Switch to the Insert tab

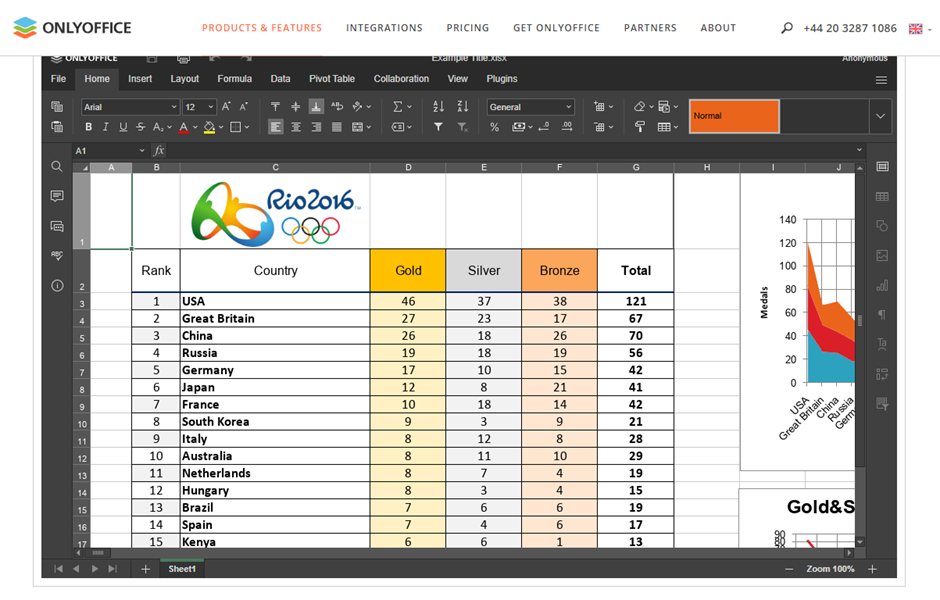coord(140,79)
